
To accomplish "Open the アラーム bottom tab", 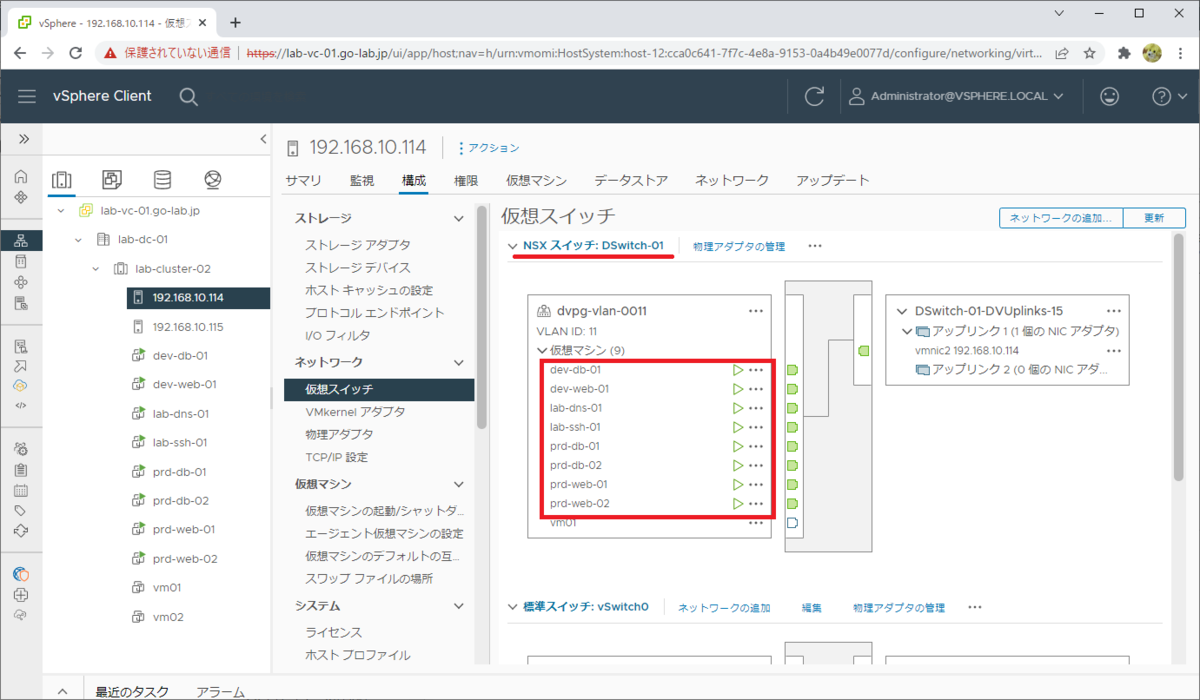I will [220, 691].
